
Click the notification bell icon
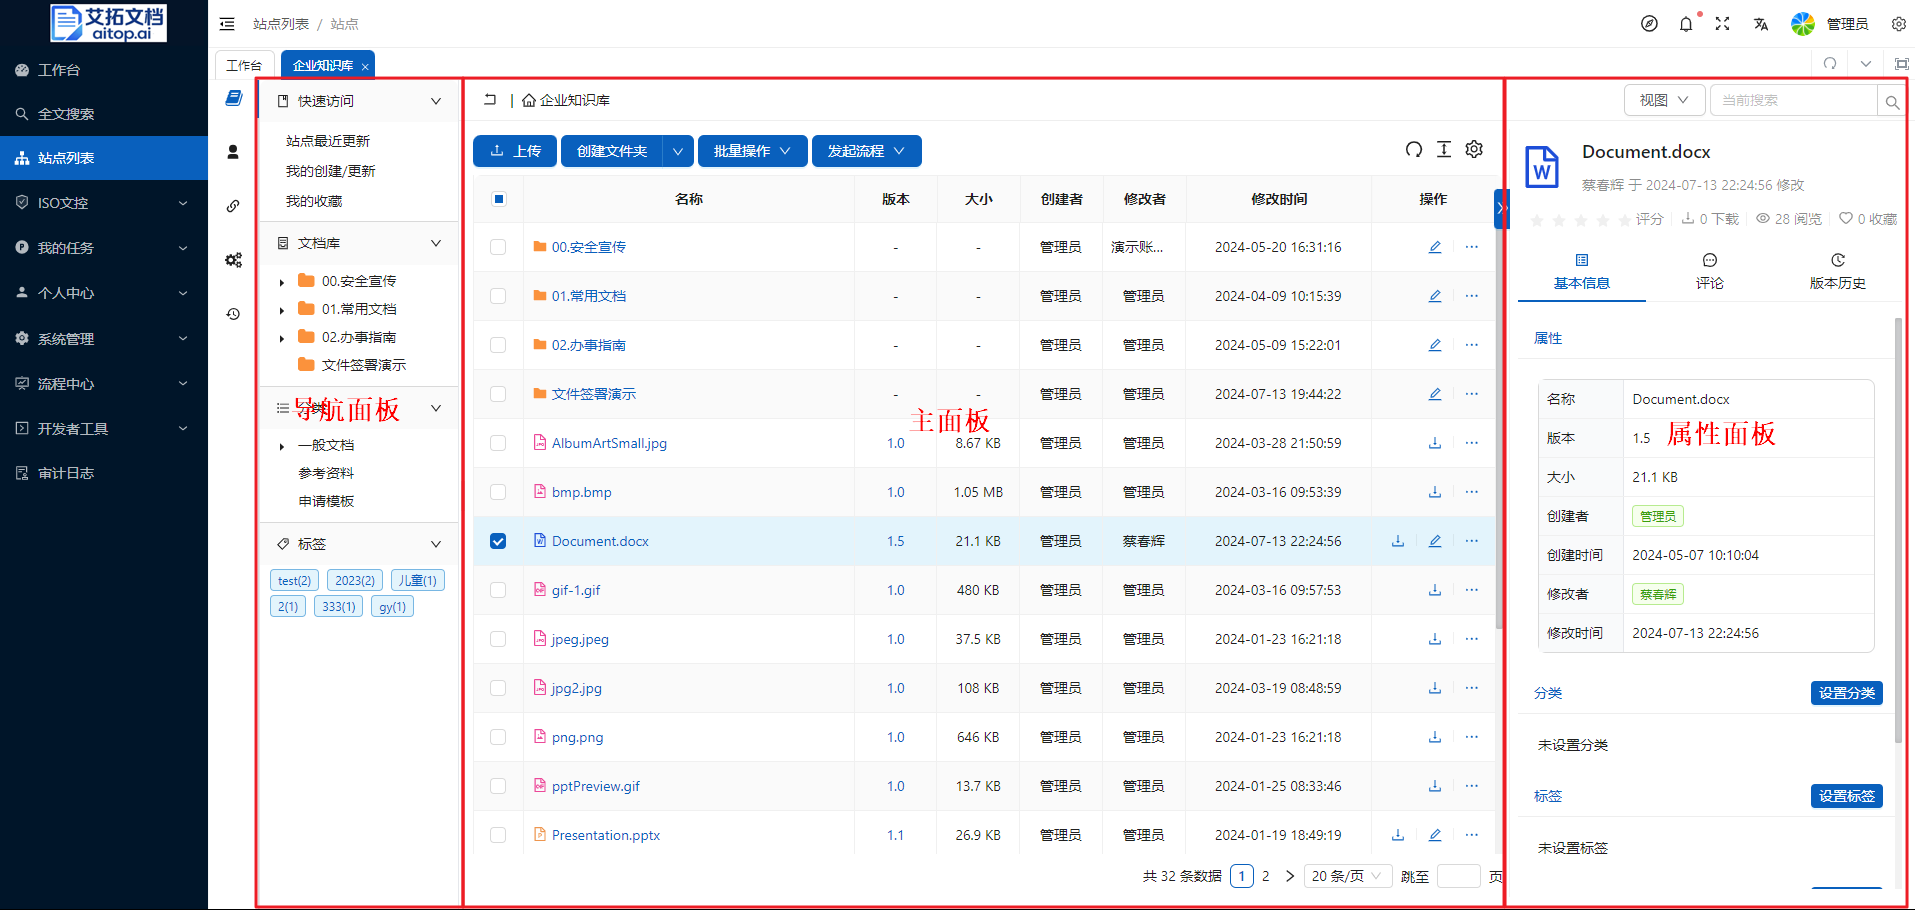click(x=1686, y=24)
